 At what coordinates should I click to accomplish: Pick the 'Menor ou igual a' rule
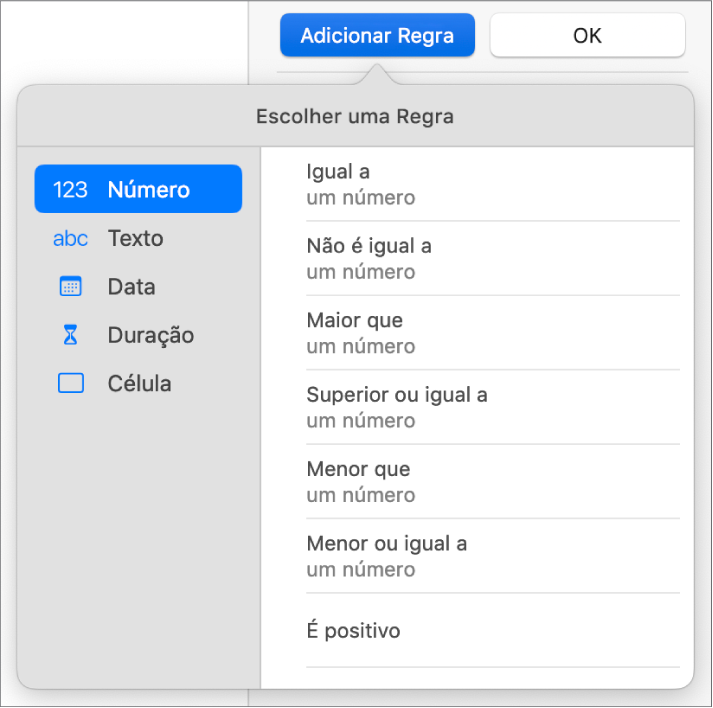point(493,556)
